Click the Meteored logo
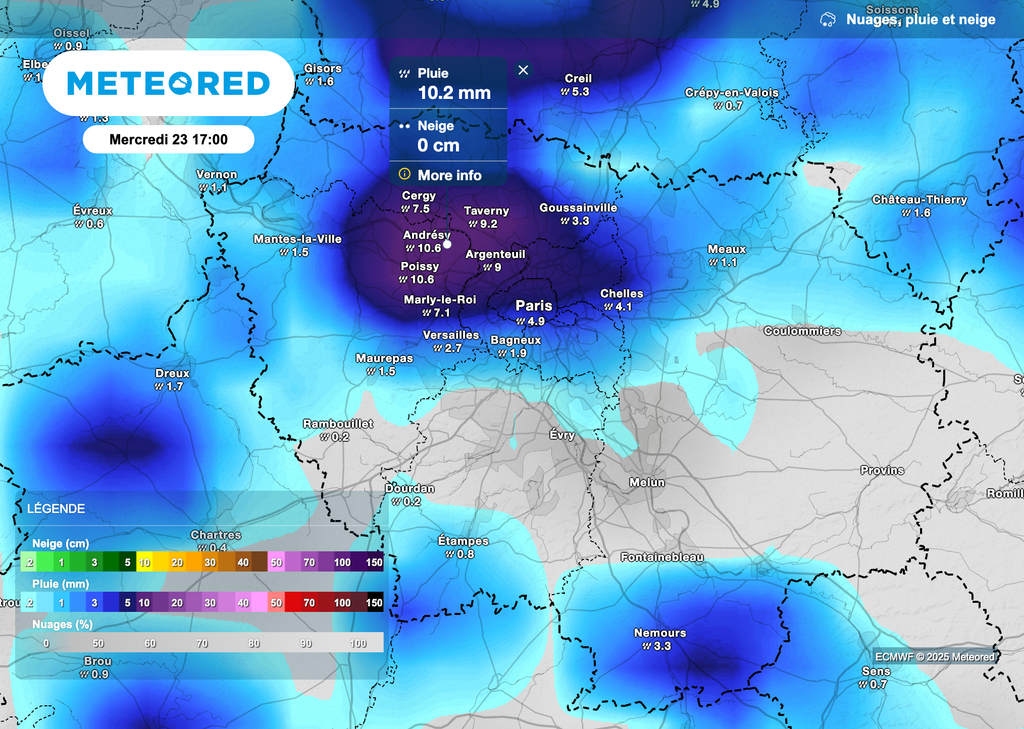 pos(168,83)
